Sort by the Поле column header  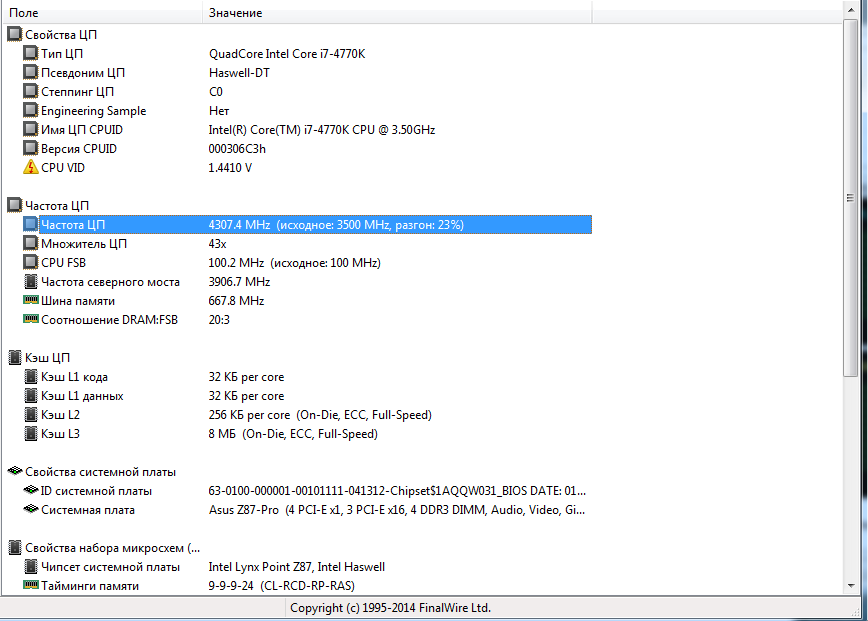(102, 13)
